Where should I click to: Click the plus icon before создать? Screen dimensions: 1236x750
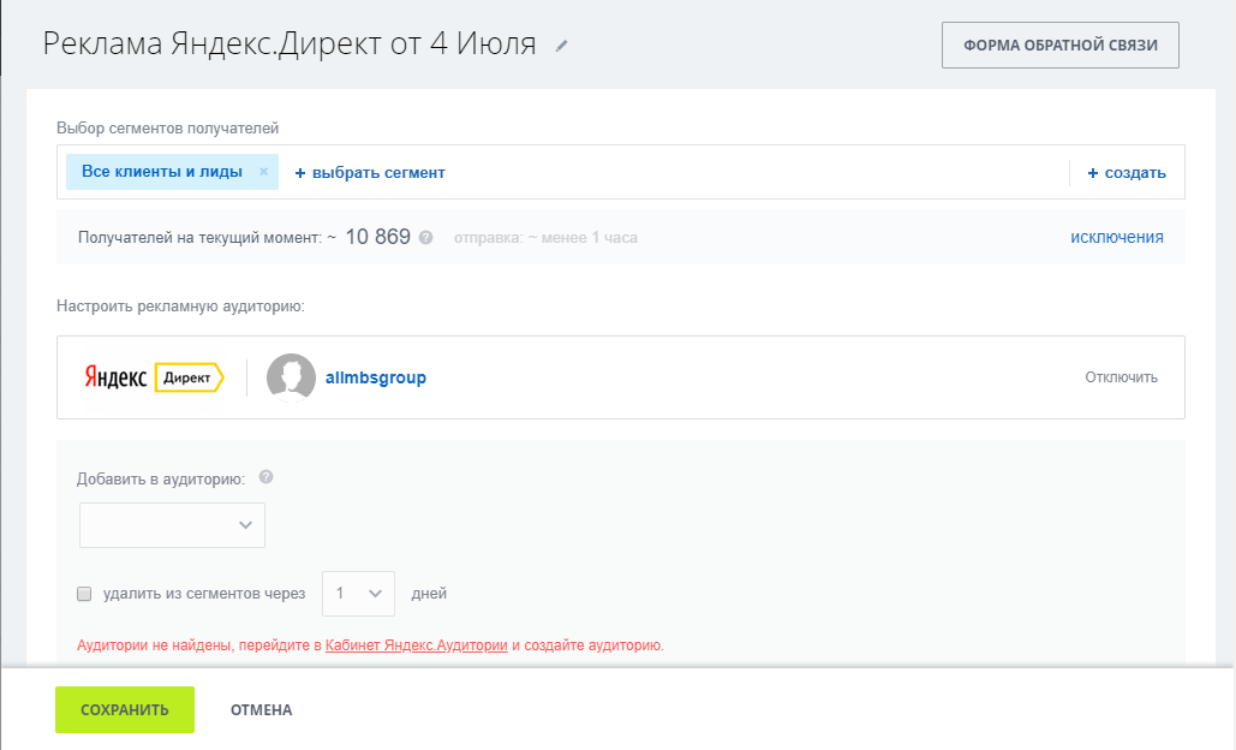[1094, 171]
